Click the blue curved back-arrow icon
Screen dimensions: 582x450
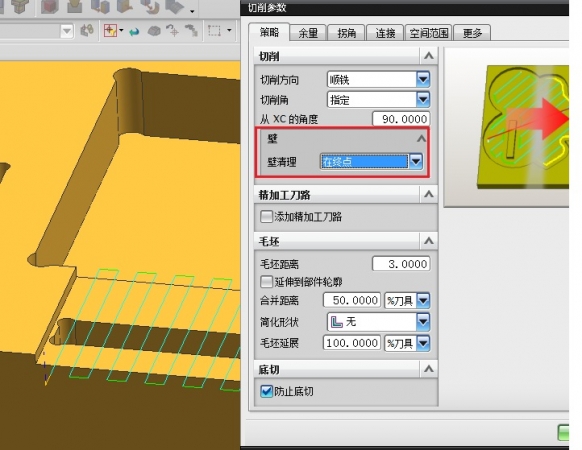tap(134, 32)
